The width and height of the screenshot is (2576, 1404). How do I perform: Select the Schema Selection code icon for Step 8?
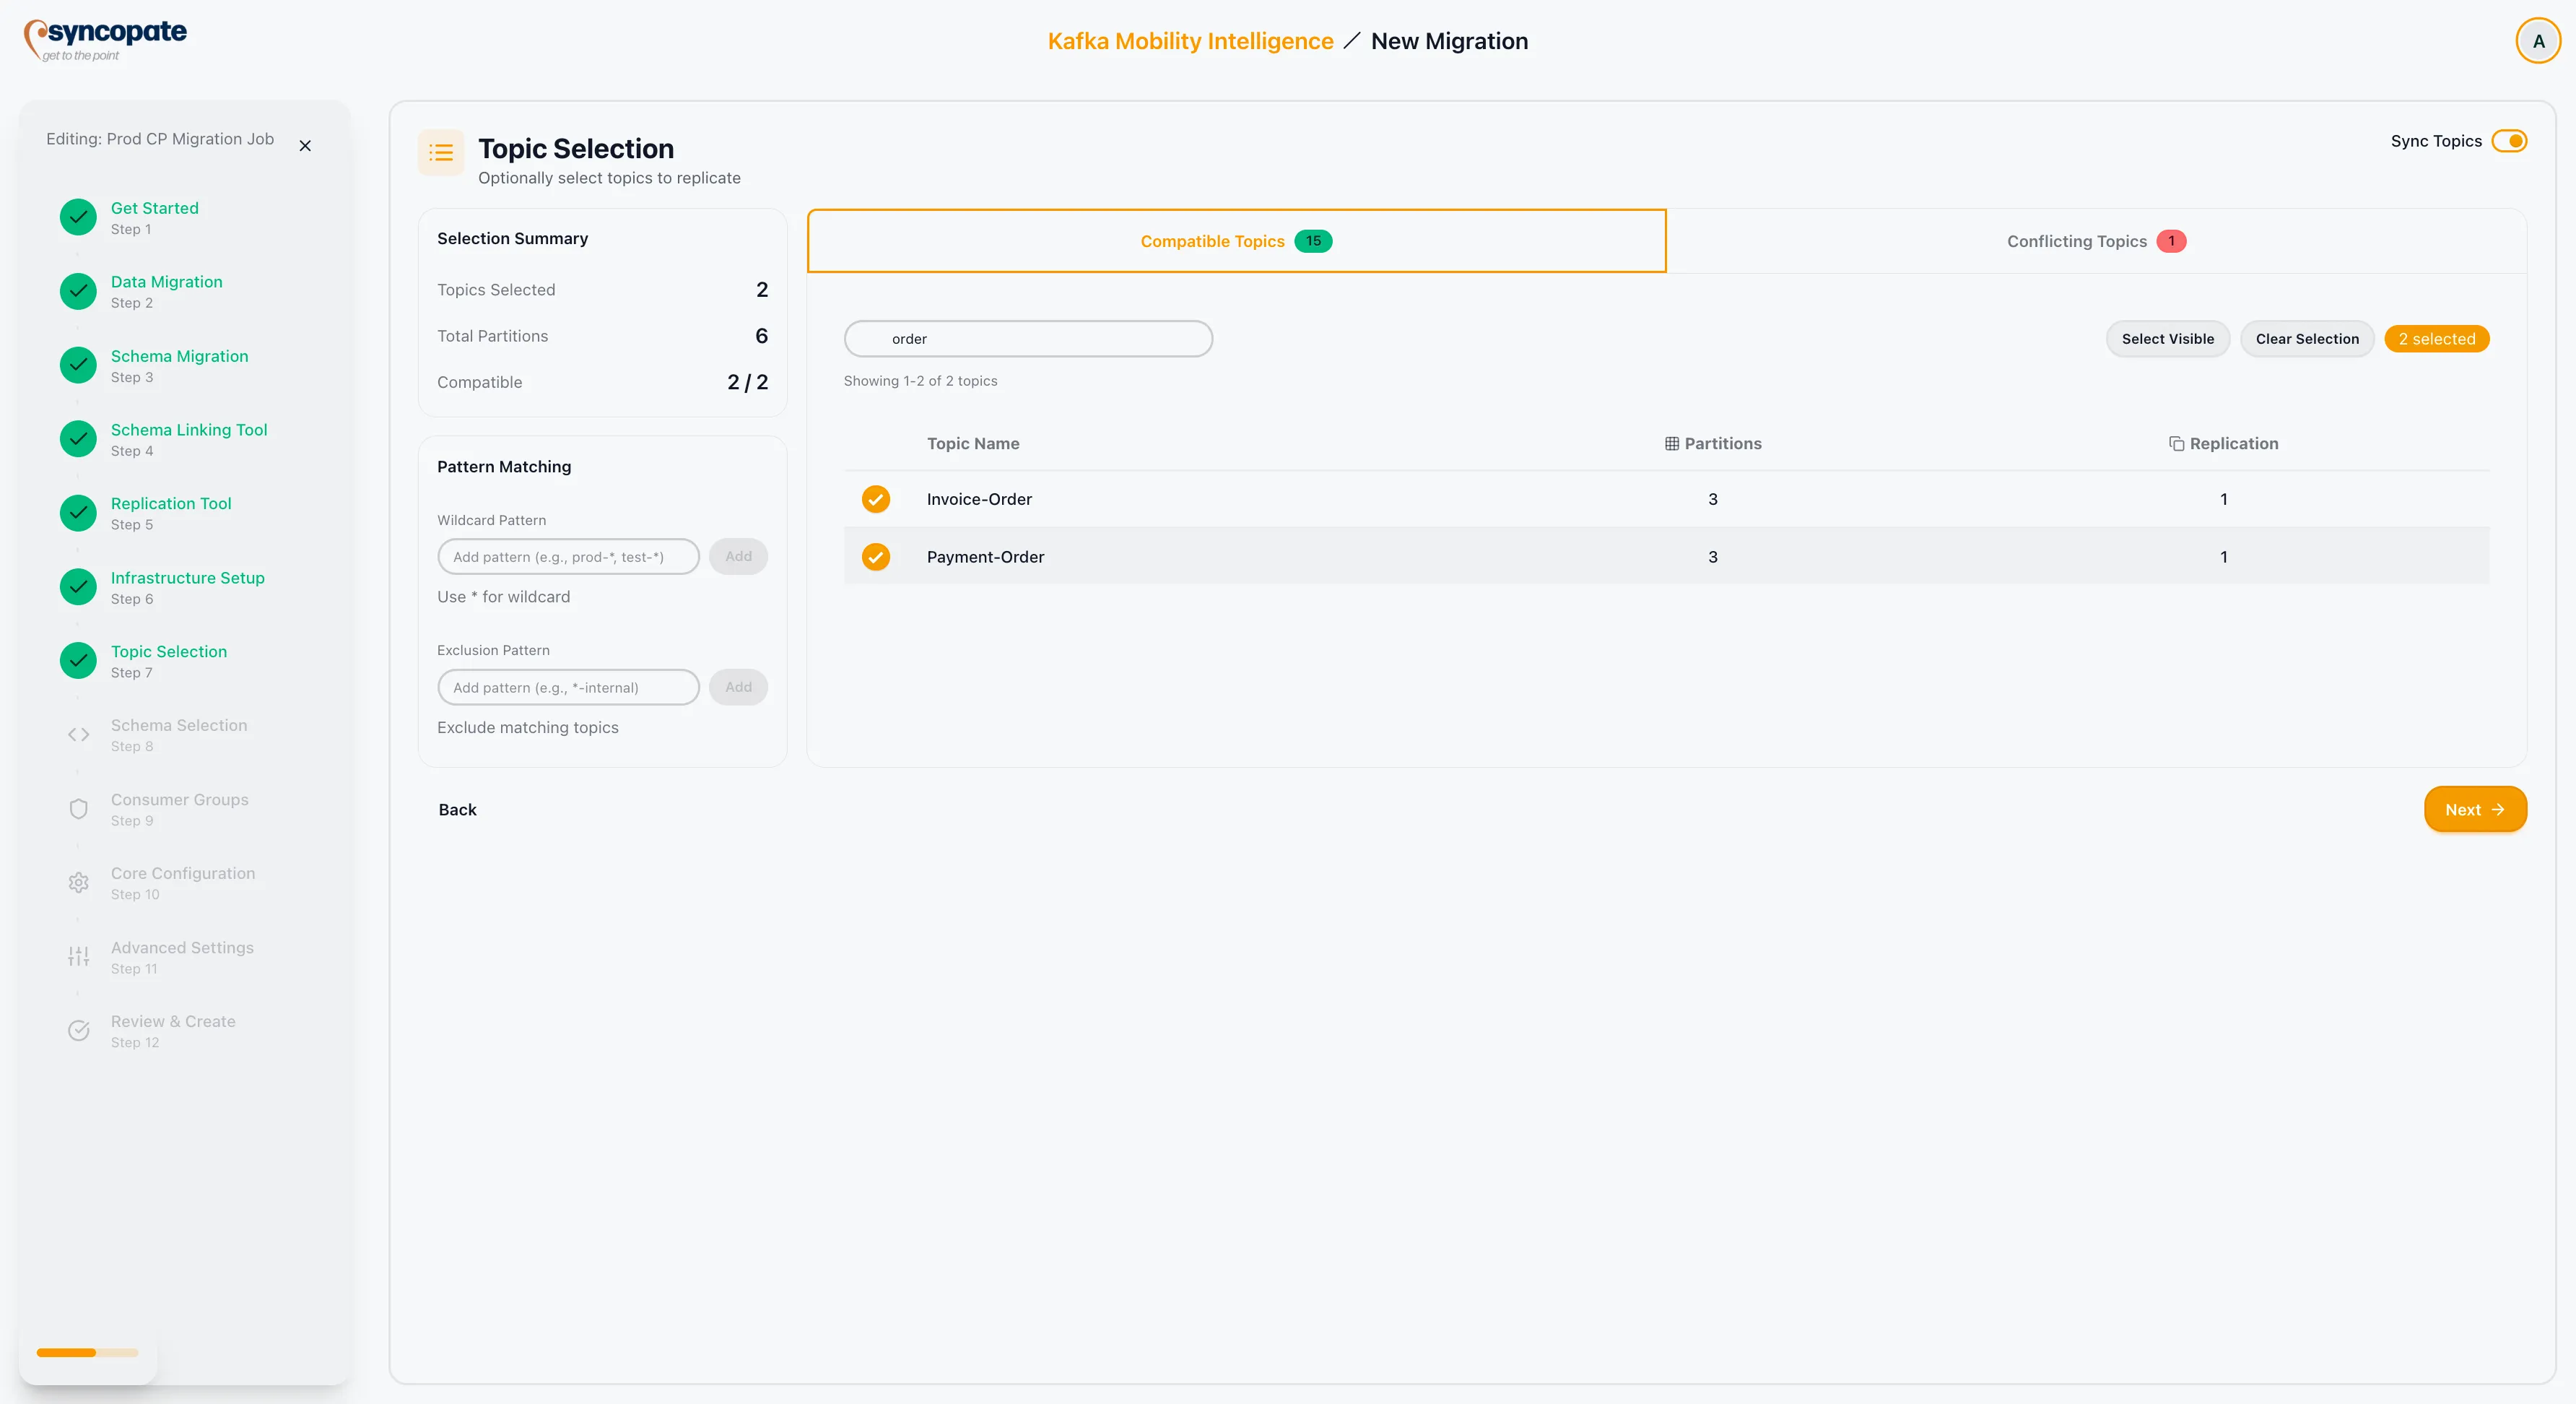78,734
